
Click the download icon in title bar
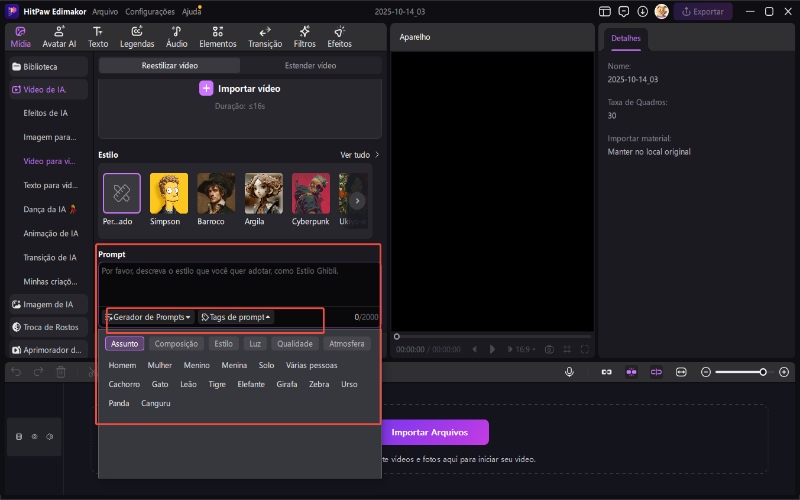click(x=642, y=11)
